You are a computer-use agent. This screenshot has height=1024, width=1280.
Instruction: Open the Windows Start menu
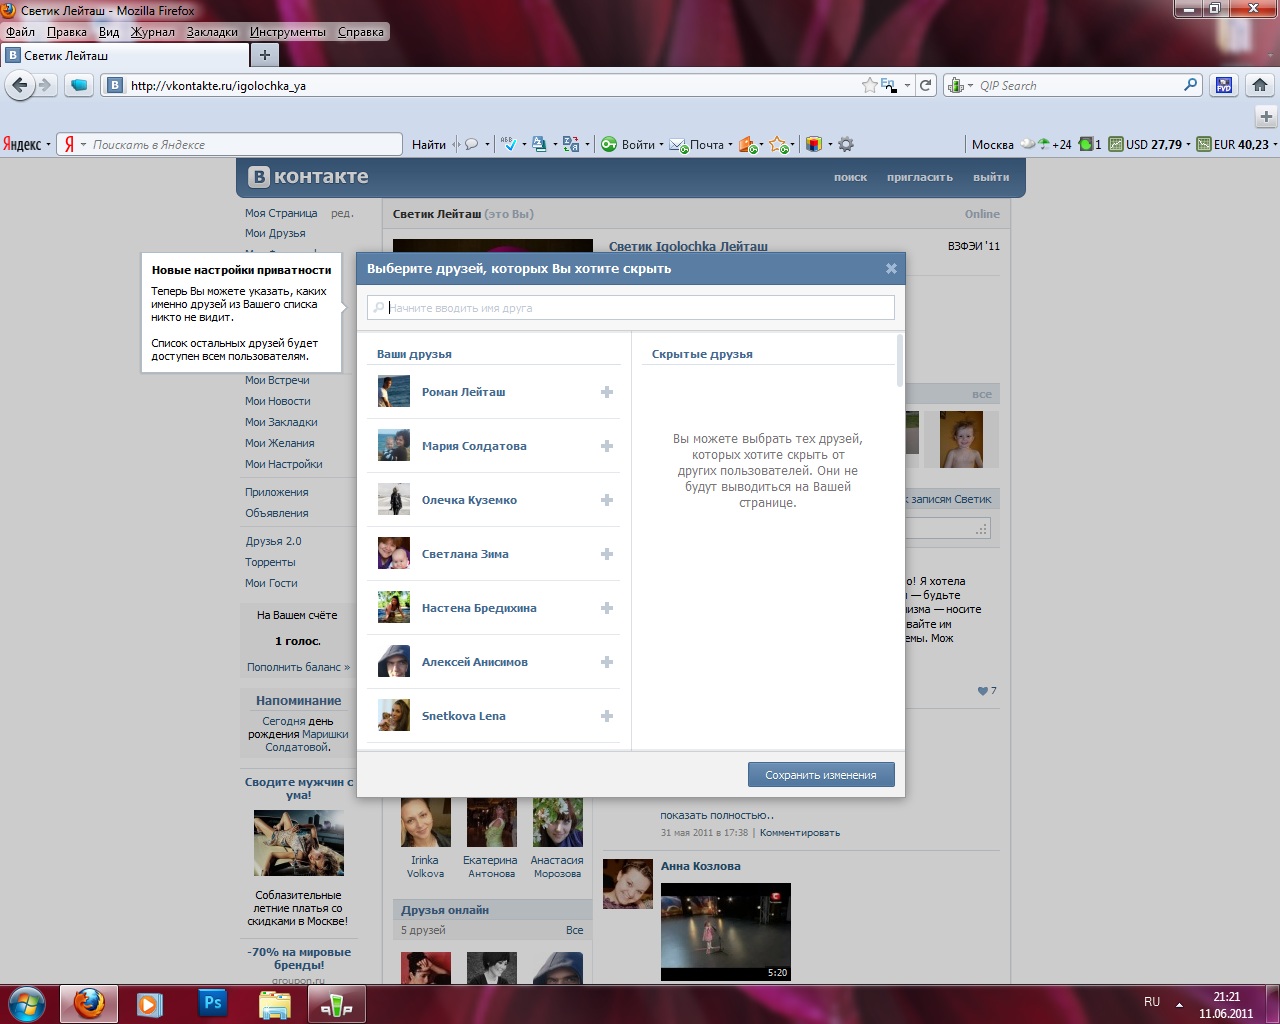(26, 1003)
